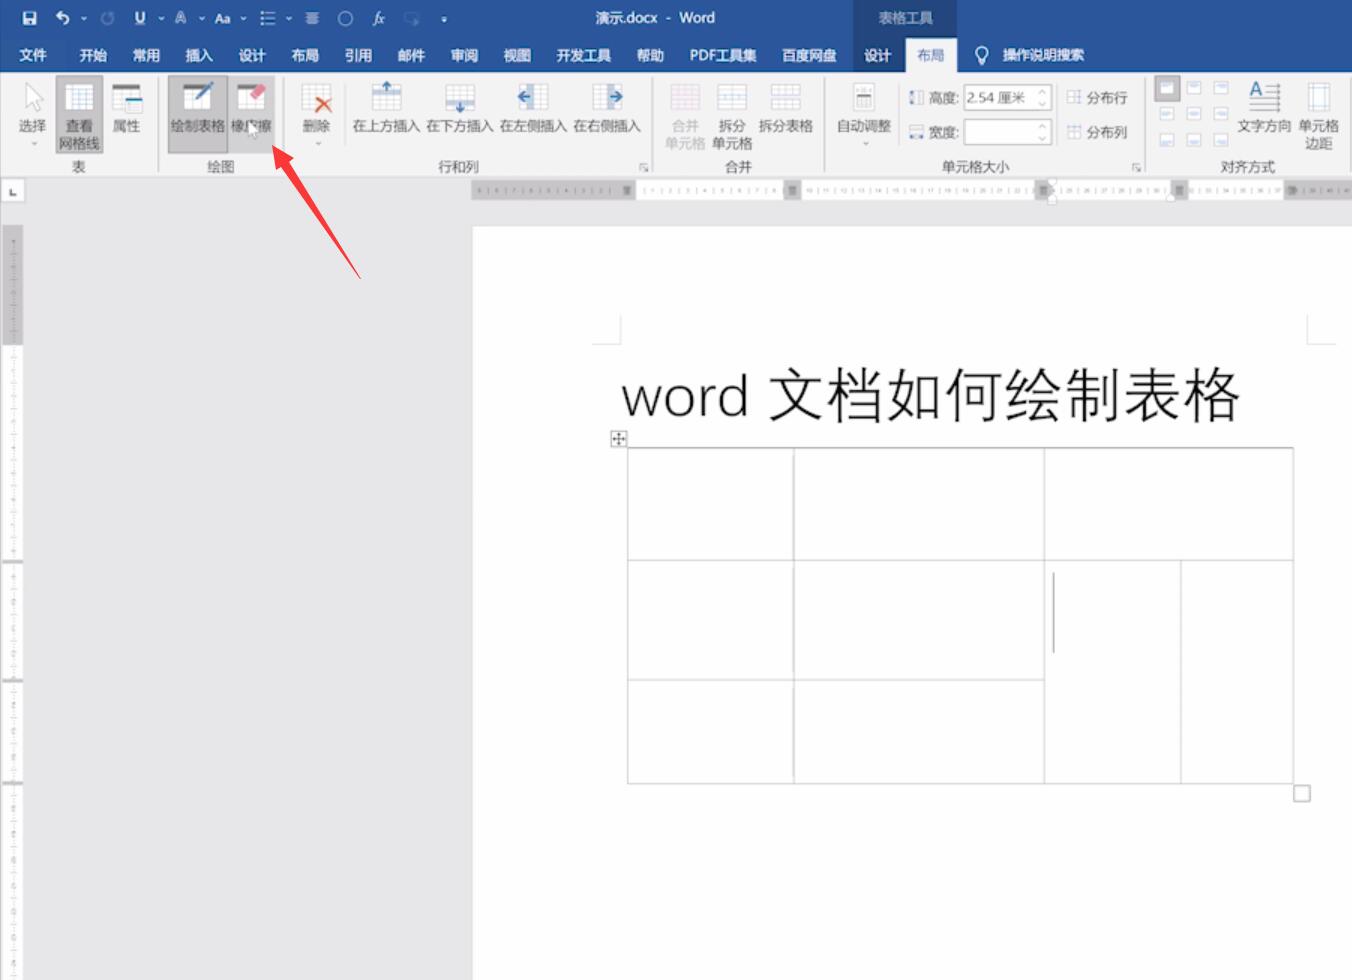Click the ruler tab selector L button
Image resolution: width=1352 pixels, height=980 pixels.
(x=12, y=191)
